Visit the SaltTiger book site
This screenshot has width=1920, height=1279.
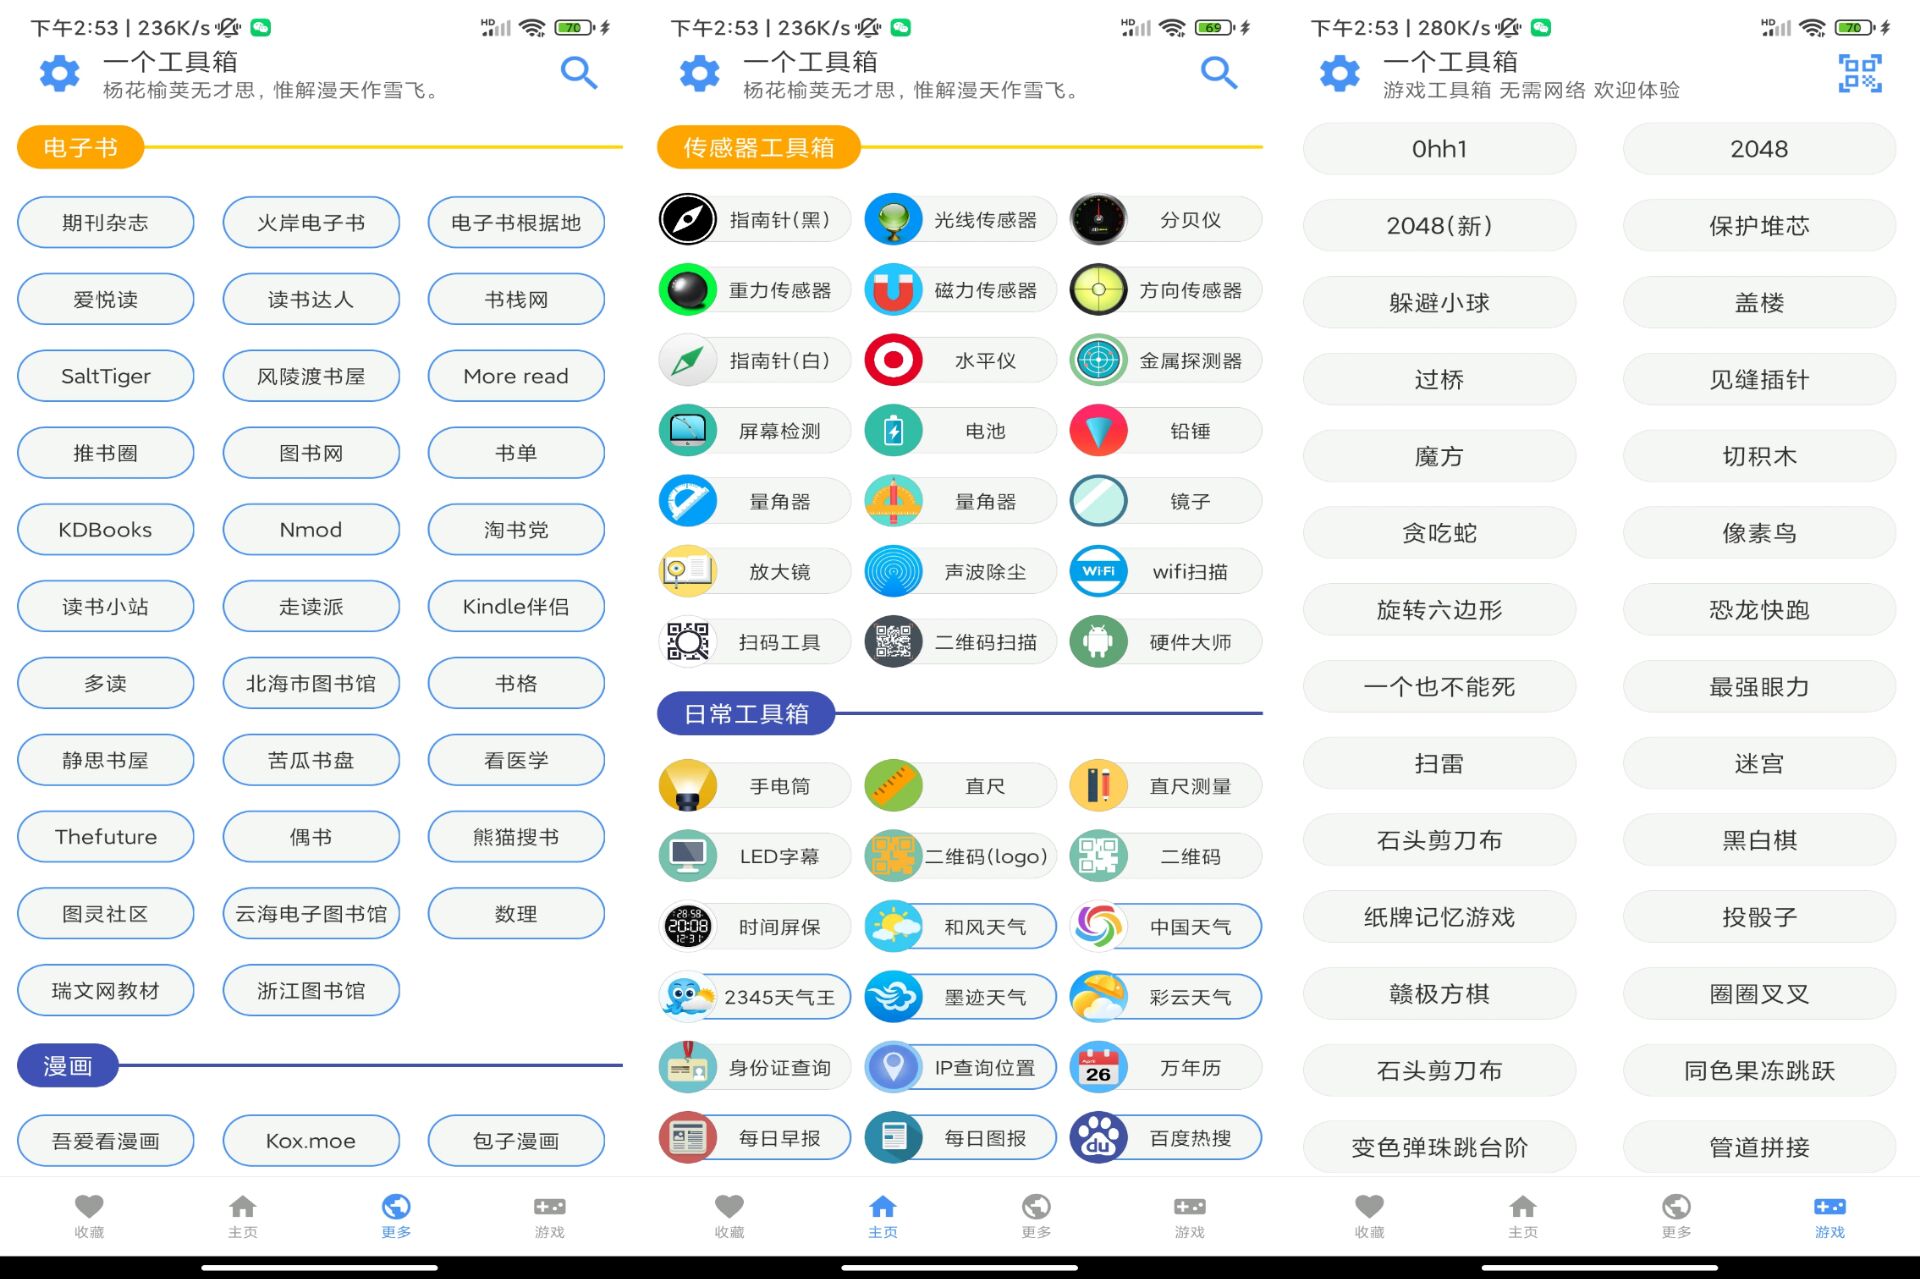point(105,376)
